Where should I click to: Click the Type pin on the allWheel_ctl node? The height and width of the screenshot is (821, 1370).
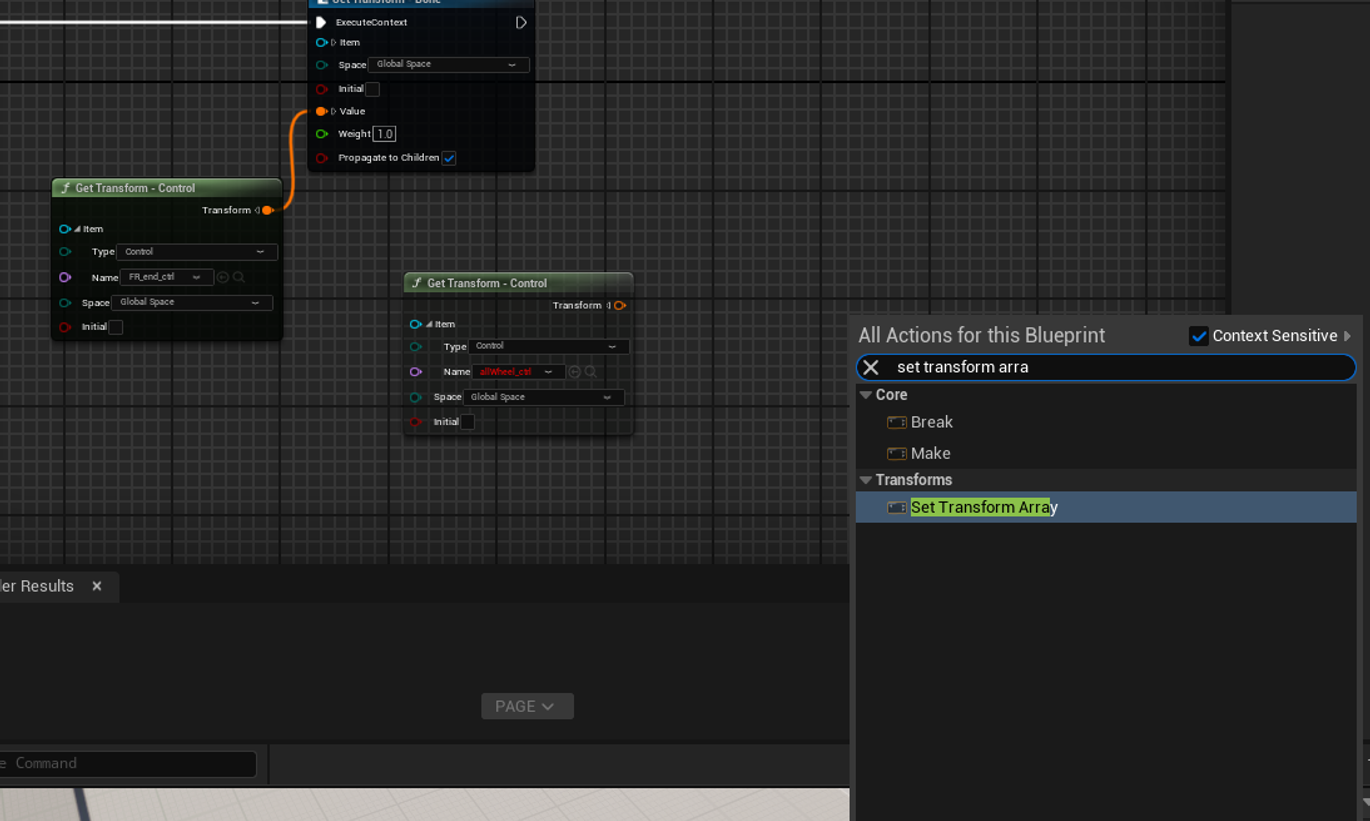(x=416, y=347)
